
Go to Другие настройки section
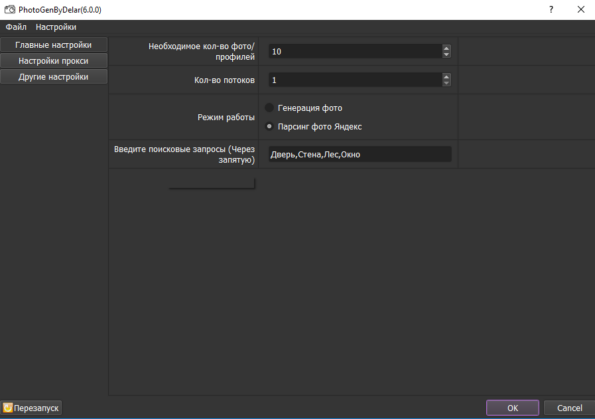point(54,77)
